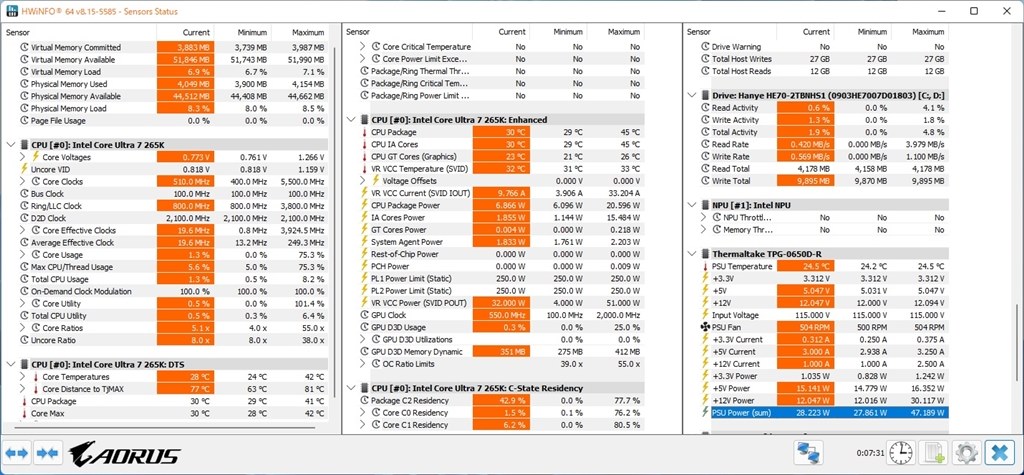
Task: Click the HWiNFO app icon in title bar
Action: [11, 11]
